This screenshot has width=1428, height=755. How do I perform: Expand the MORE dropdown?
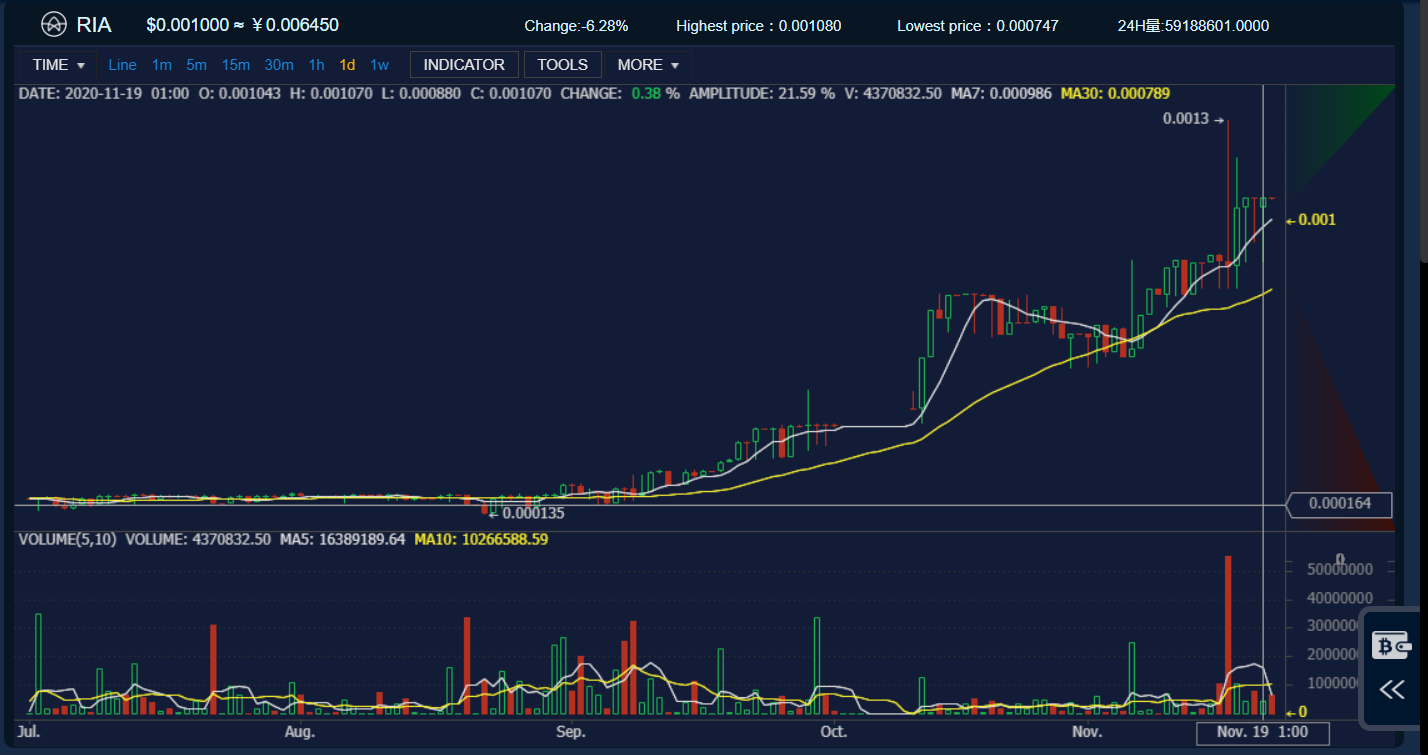(x=648, y=65)
